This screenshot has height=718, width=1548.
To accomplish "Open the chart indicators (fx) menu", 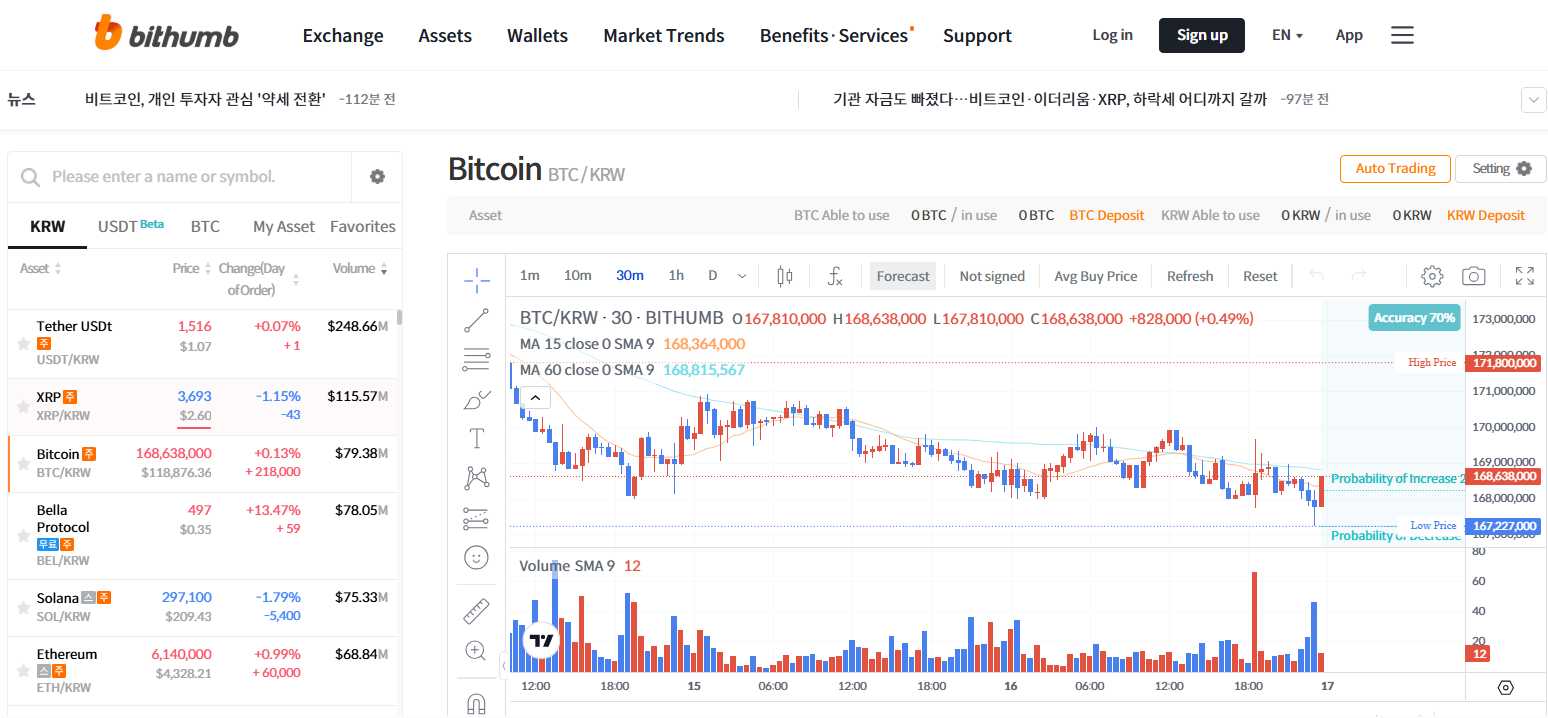I will click(835, 276).
